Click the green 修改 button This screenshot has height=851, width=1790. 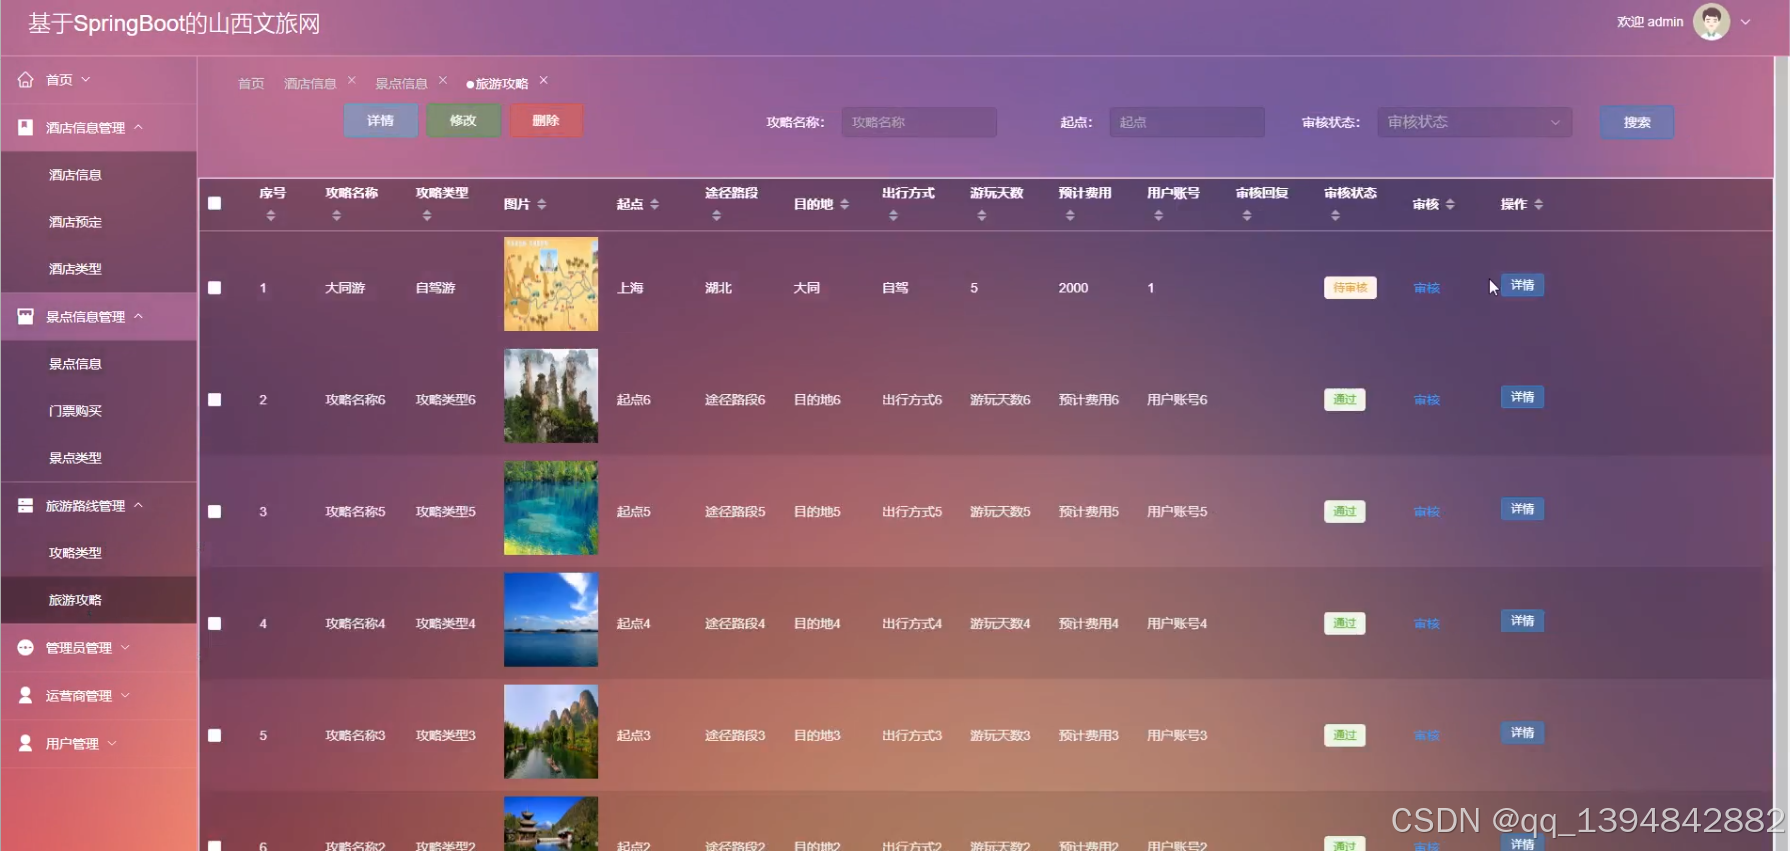(x=463, y=121)
